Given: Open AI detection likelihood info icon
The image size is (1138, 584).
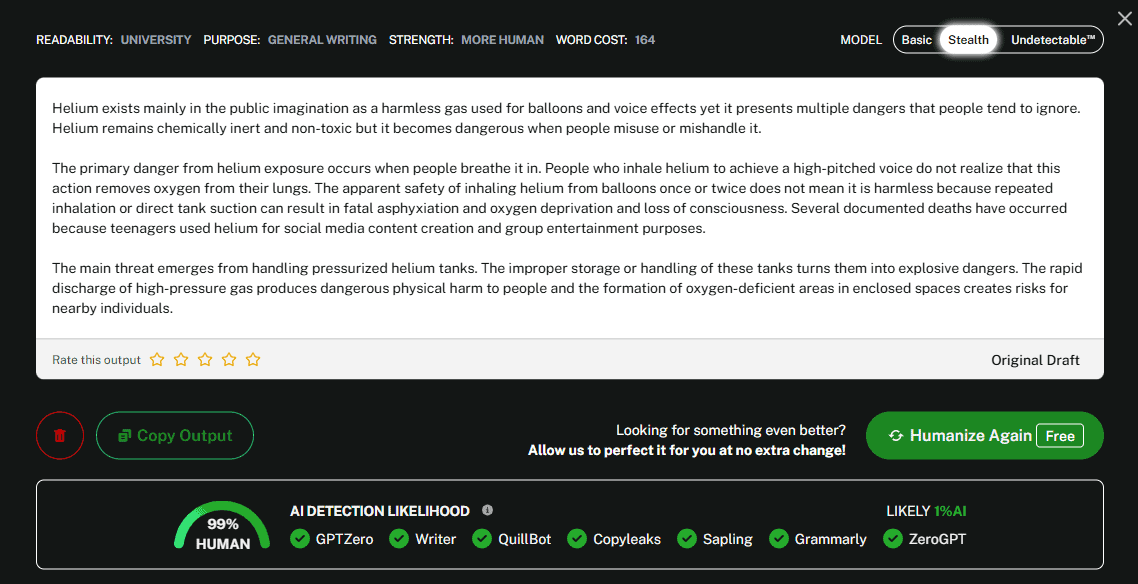Looking at the screenshot, I should [488, 510].
